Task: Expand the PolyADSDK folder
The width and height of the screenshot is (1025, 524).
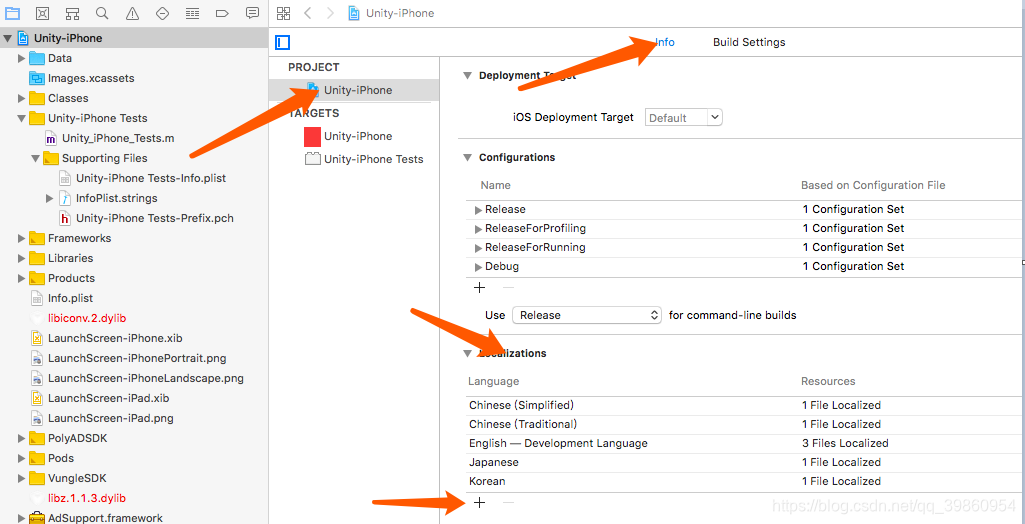Action: (x=22, y=438)
